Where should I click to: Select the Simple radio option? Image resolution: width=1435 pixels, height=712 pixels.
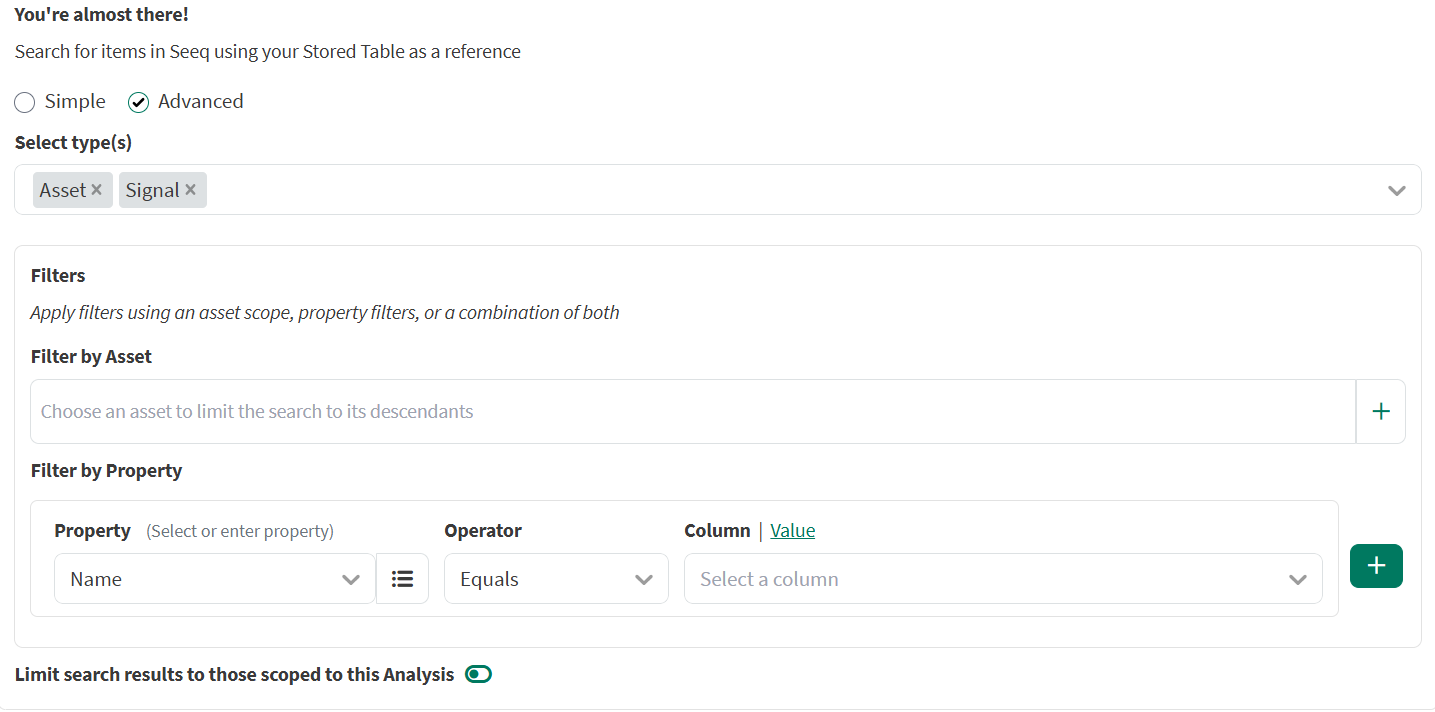pyautogui.click(x=25, y=102)
